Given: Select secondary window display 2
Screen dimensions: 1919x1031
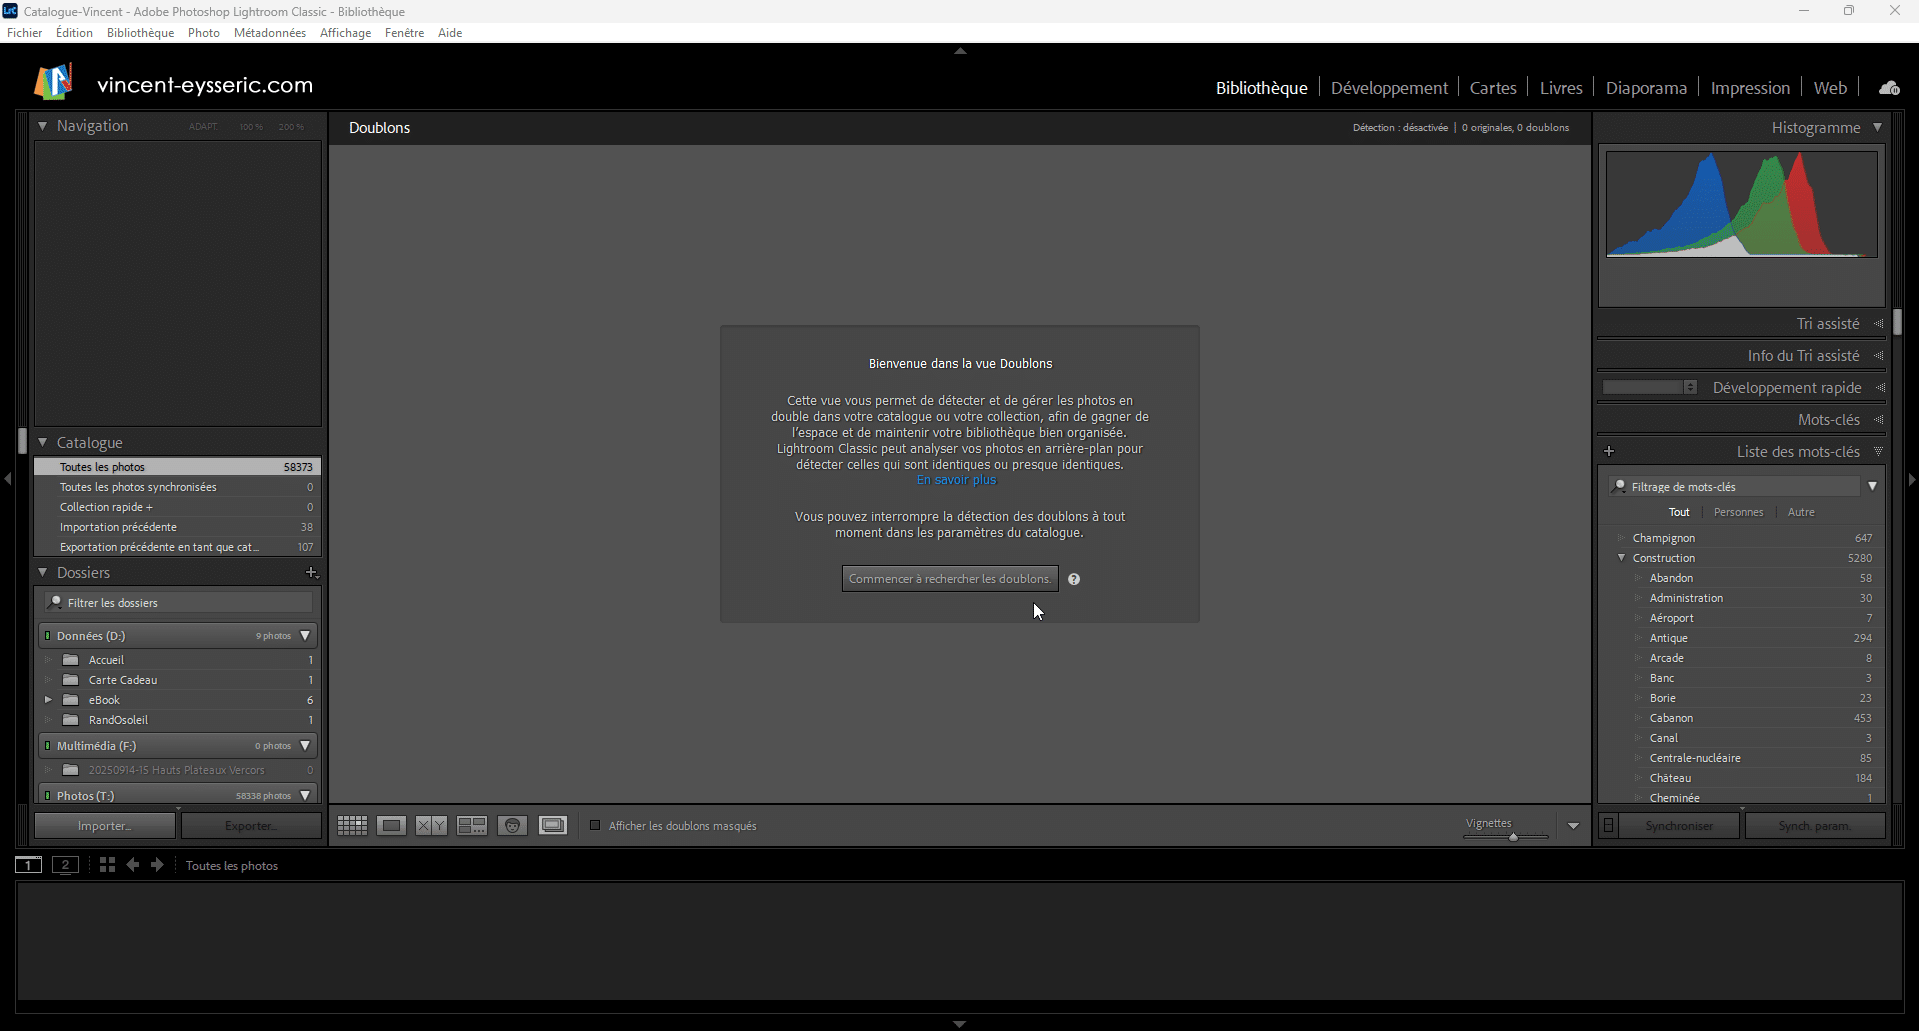Looking at the screenshot, I should pos(65,865).
